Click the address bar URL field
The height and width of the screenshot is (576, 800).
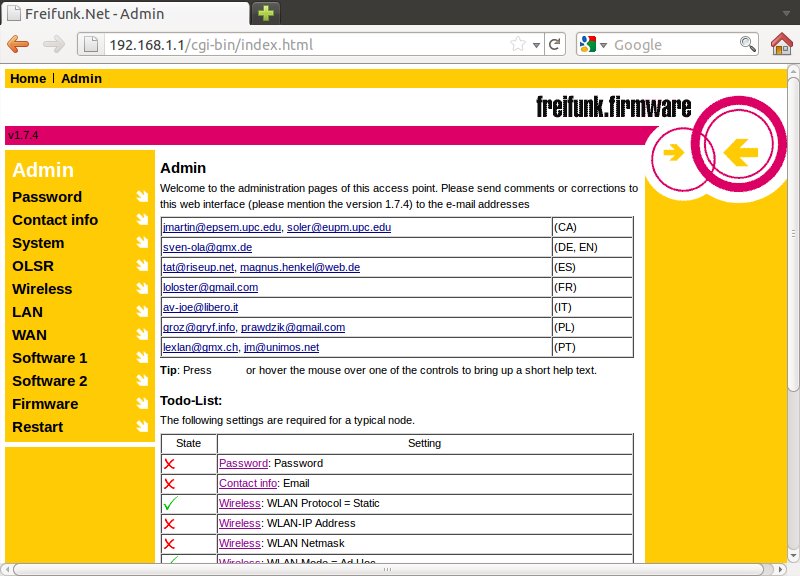(306, 44)
